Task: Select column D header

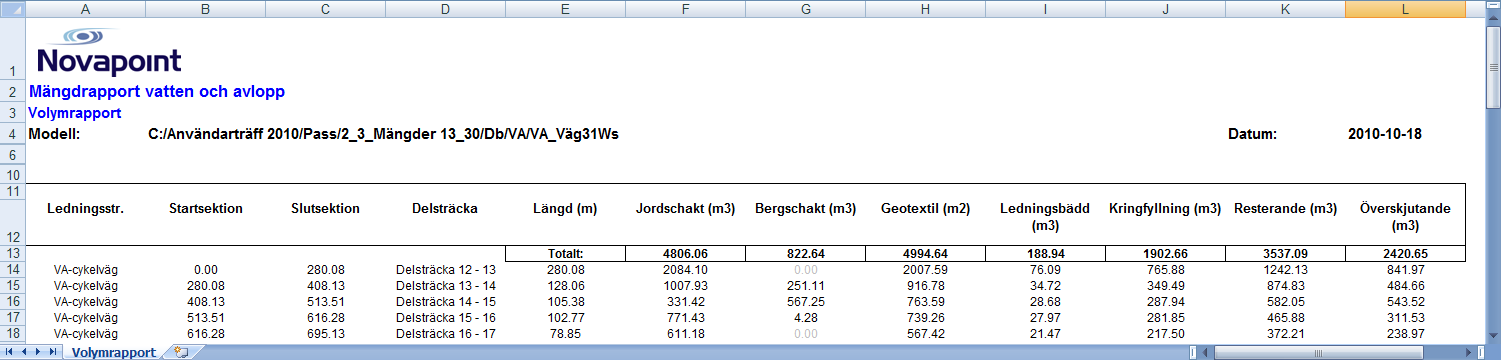Action: tap(445, 9)
